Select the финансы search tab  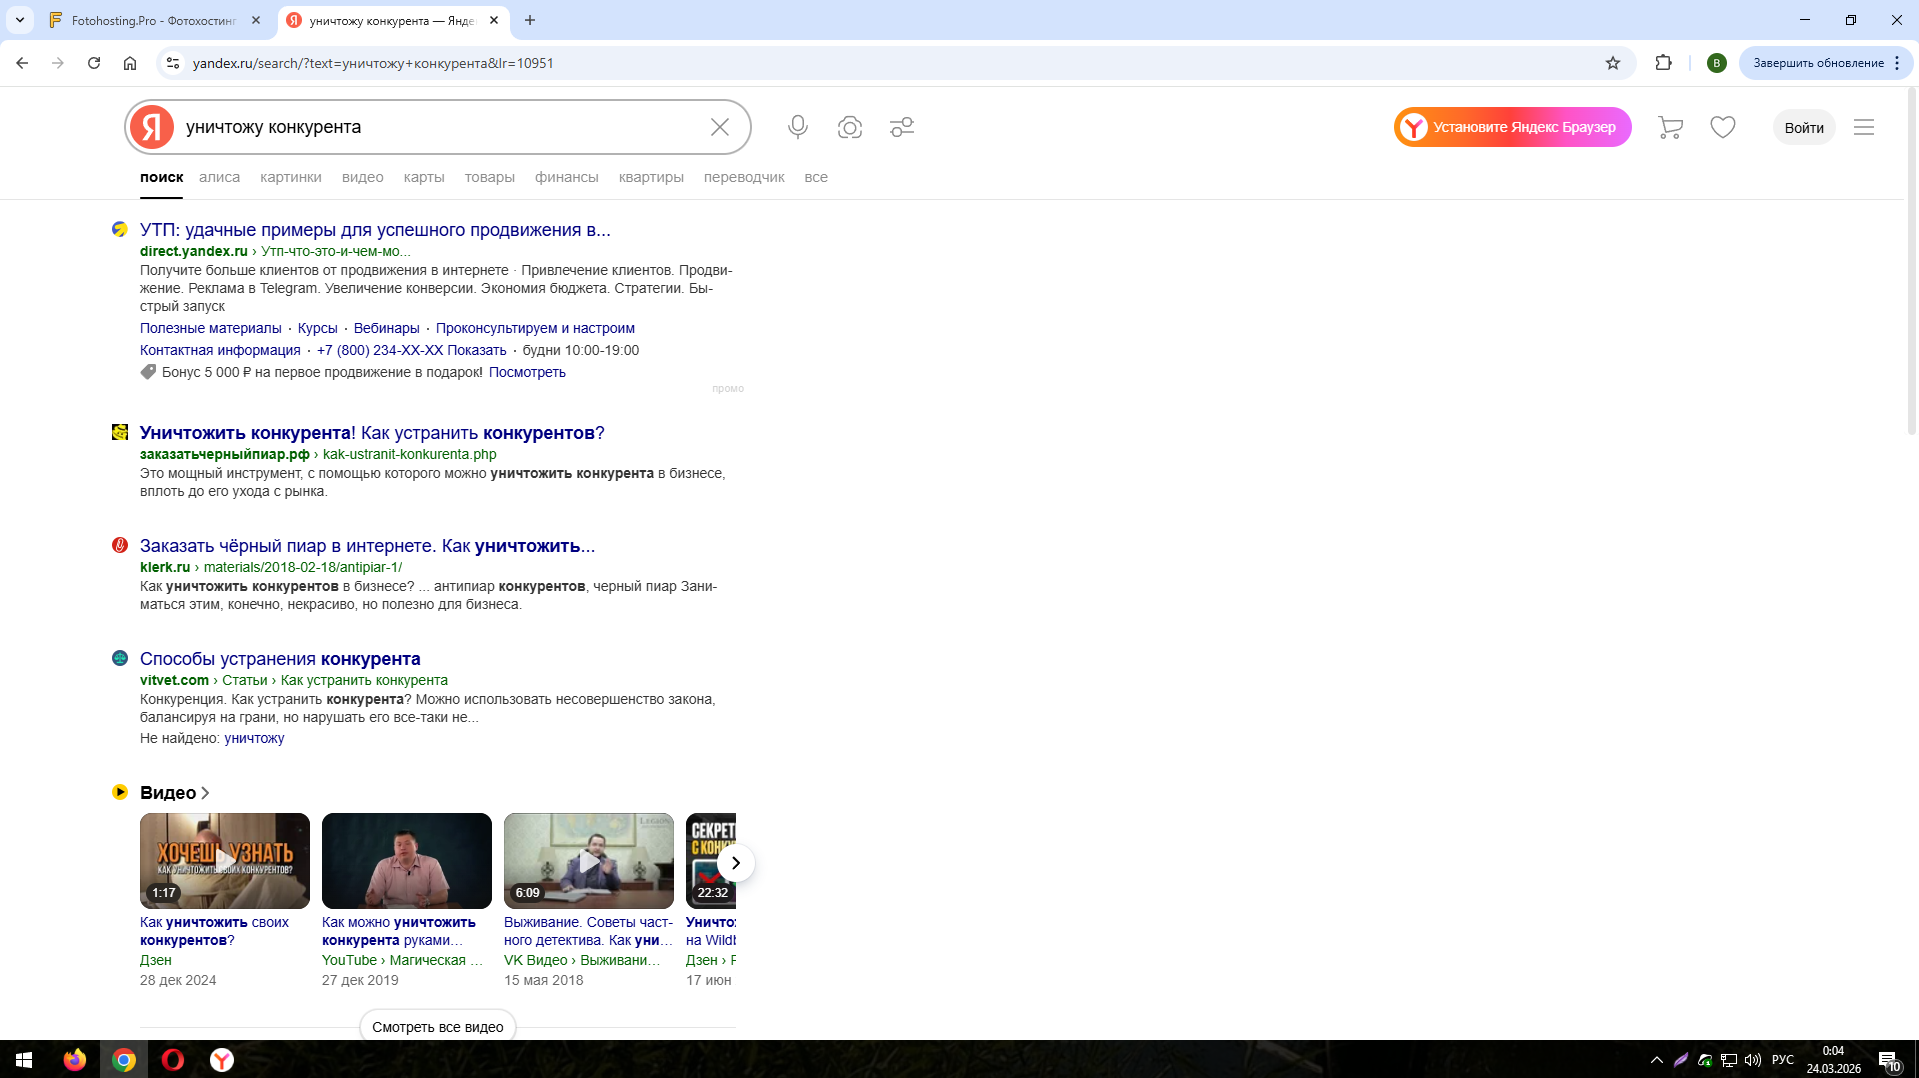[567, 177]
